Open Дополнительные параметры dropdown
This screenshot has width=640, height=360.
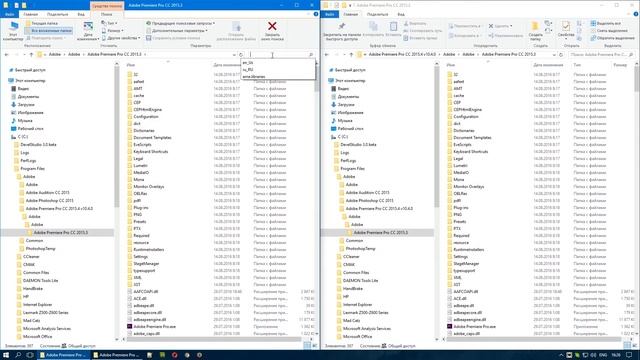point(177,31)
